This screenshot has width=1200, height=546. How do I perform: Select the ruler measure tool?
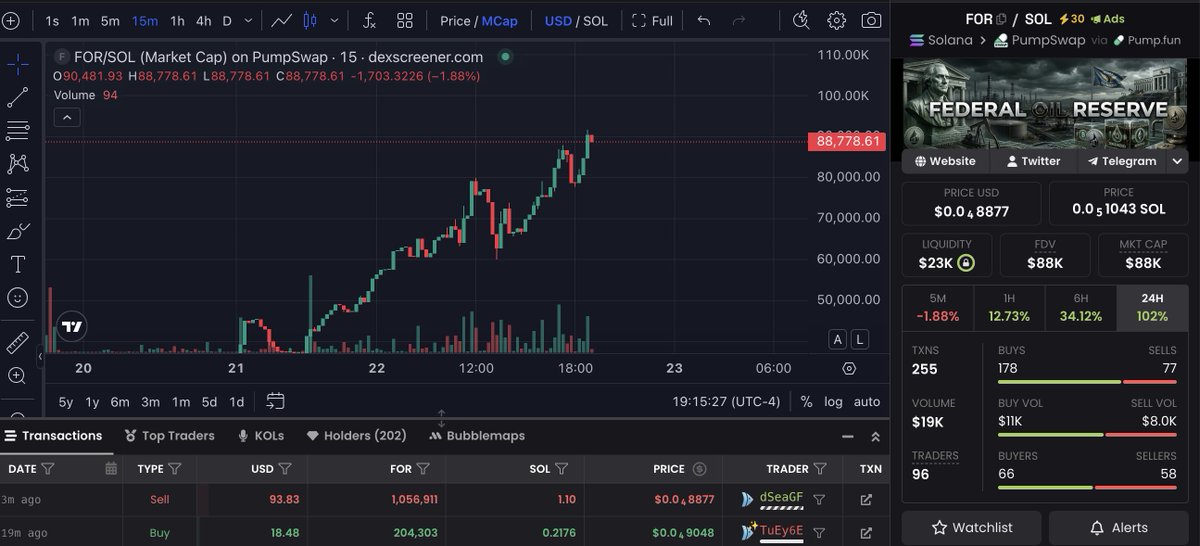[x=17, y=342]
